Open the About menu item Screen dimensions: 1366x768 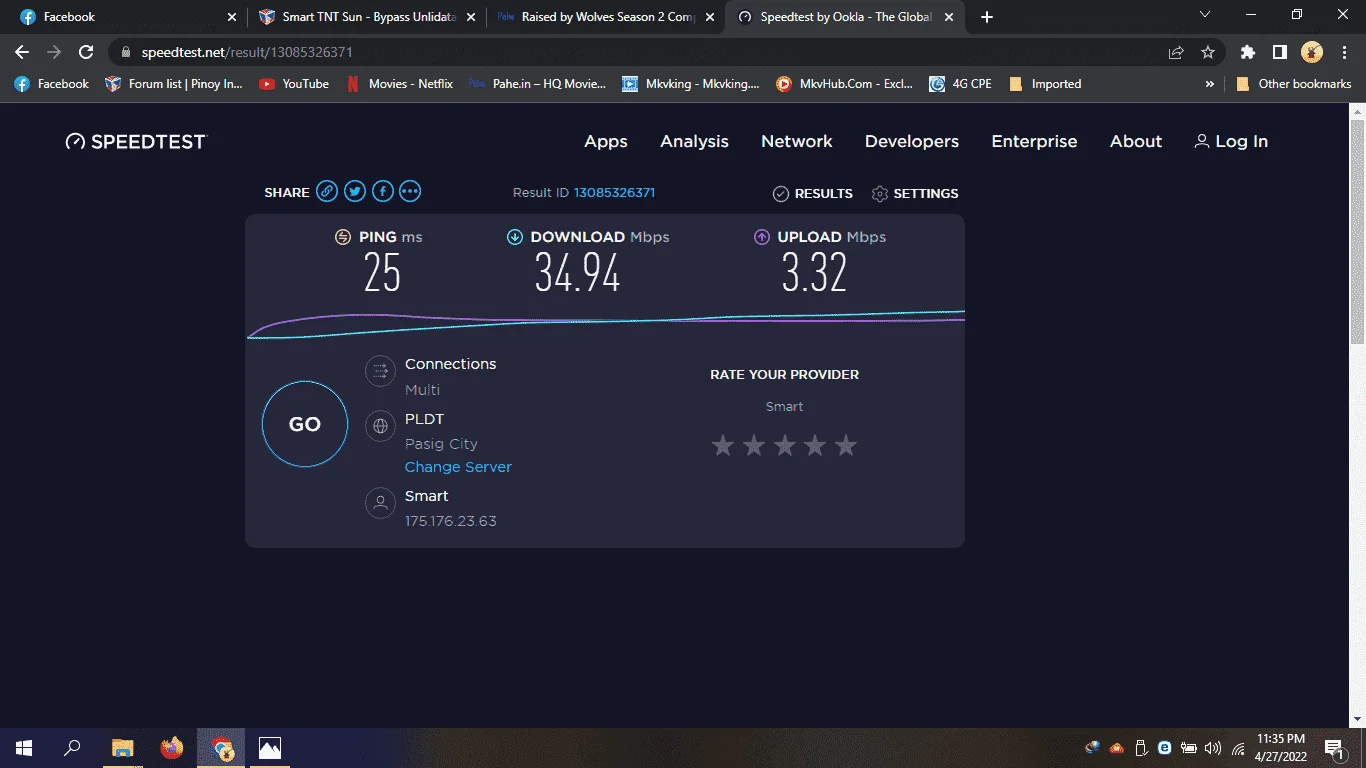click(1136, 142)
